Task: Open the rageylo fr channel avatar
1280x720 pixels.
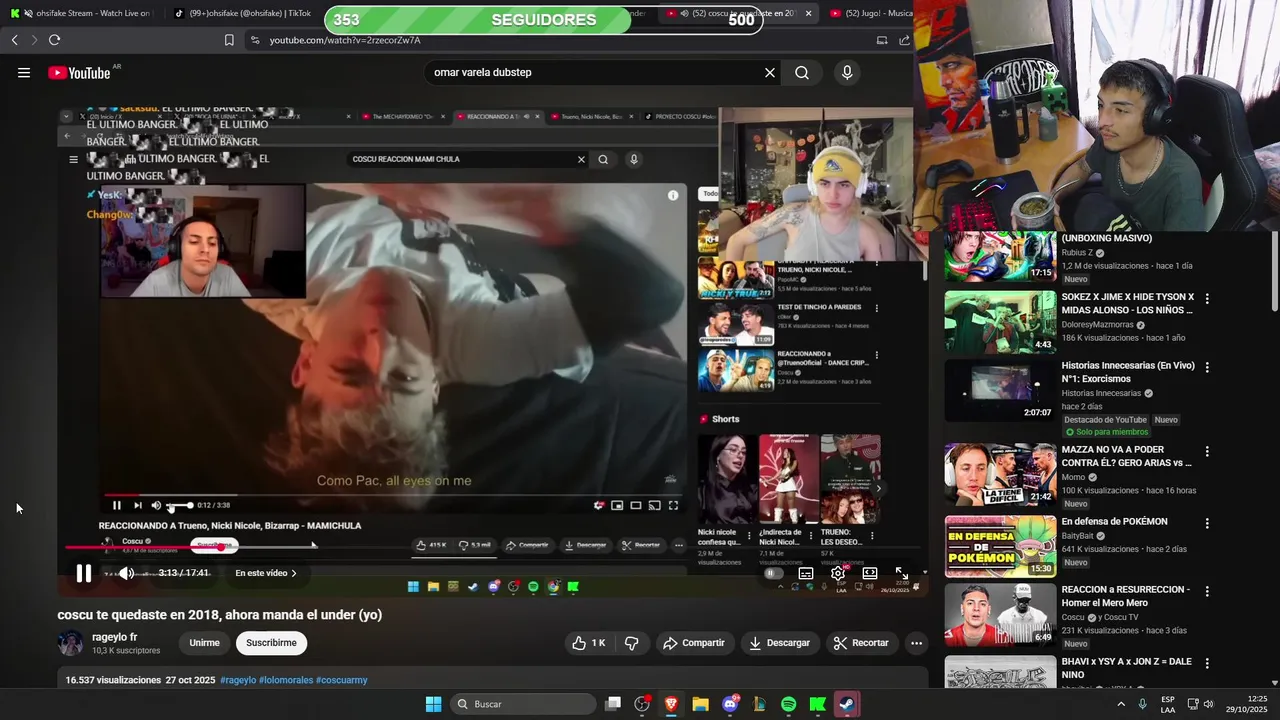Action: tap(71, 643)
